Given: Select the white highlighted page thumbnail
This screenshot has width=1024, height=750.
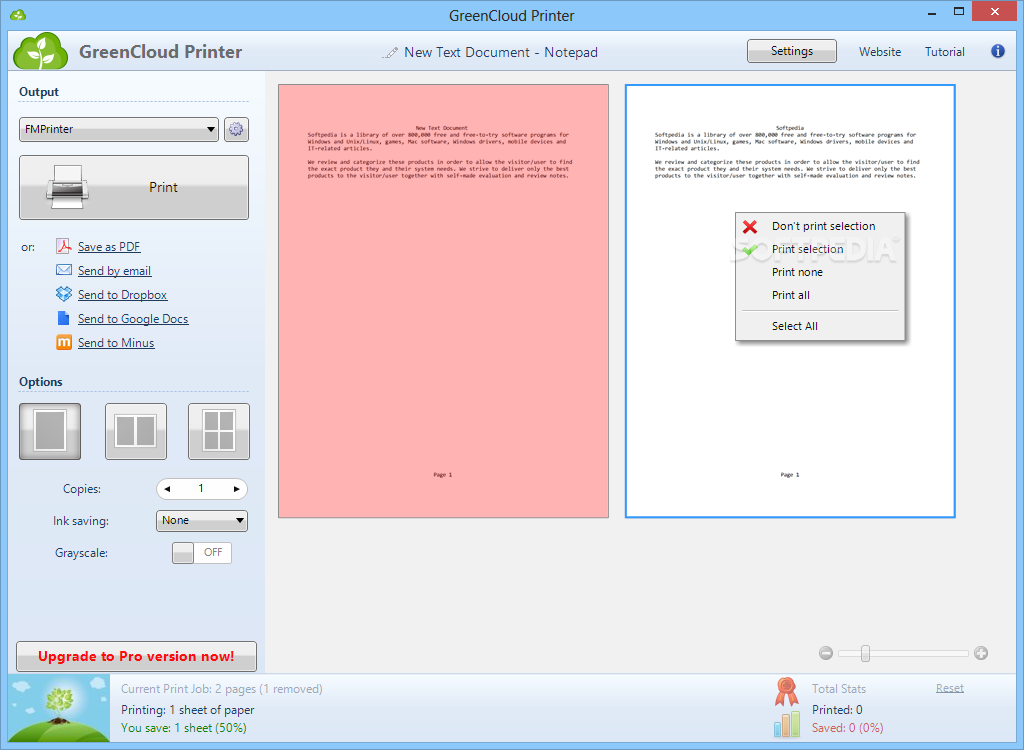Looking at the screenshot, I should pos(790,301).
